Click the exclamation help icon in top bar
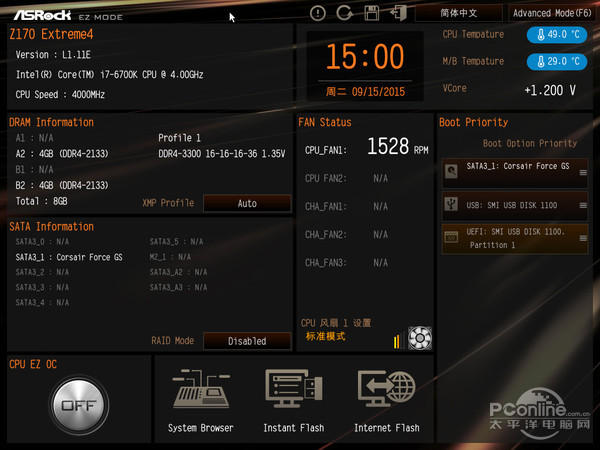The width and height of the screenshot is (600, 450). (x=318, y=13)
